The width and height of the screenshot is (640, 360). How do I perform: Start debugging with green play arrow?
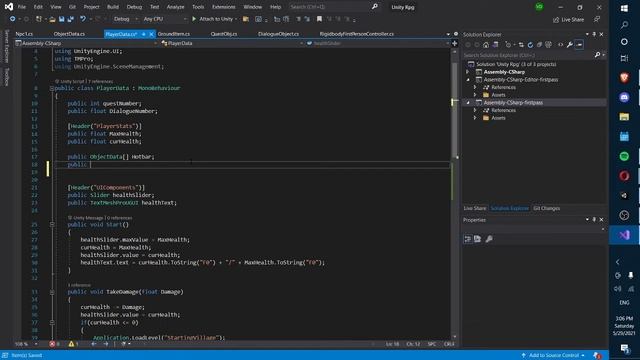[194, 19]
